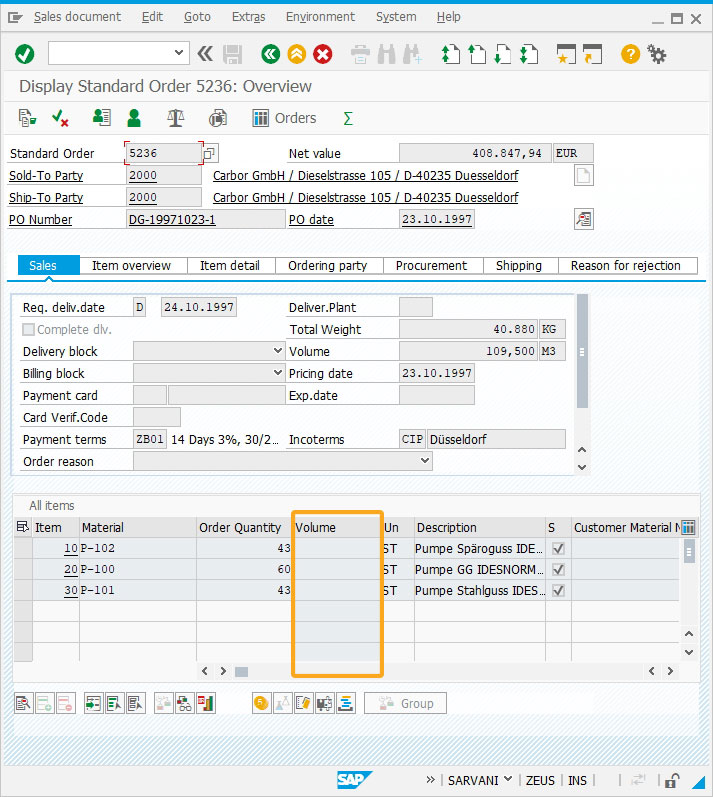Click the Standard Order number field
713x797 pixels.
(x=163, y=153)
